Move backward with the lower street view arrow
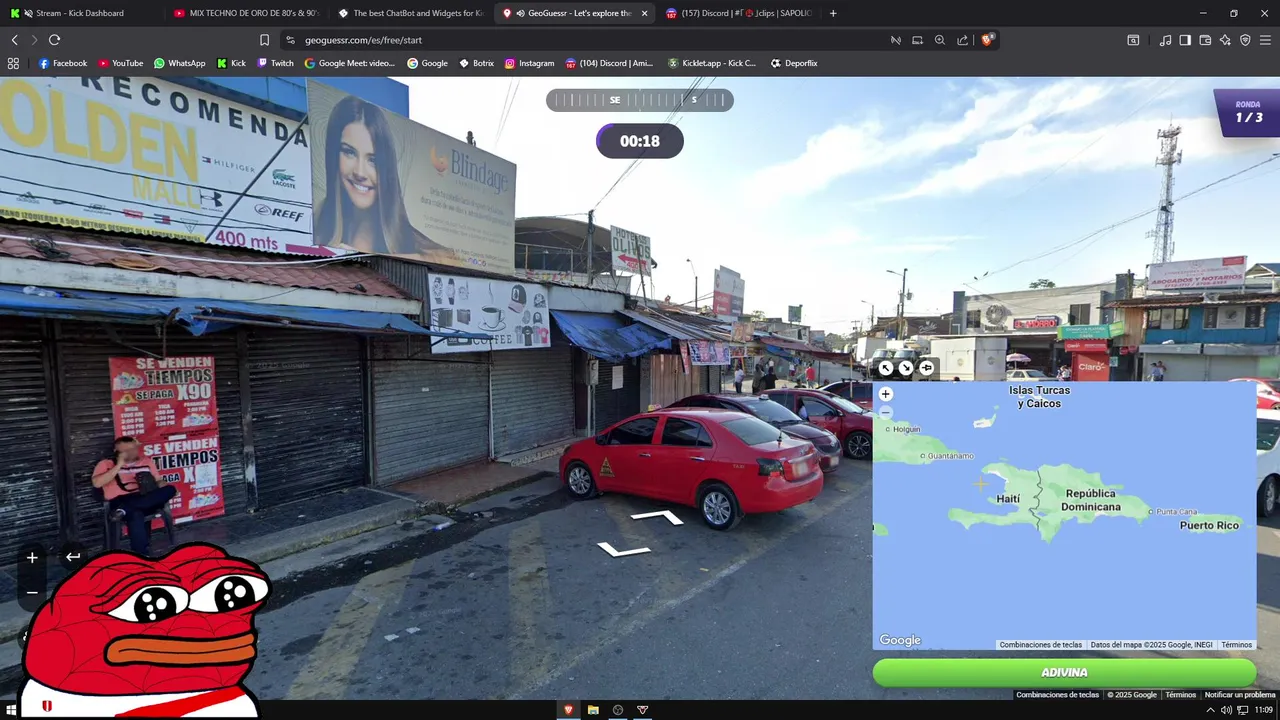Viewport: 1280px width, 720px height. click(623, 549)
